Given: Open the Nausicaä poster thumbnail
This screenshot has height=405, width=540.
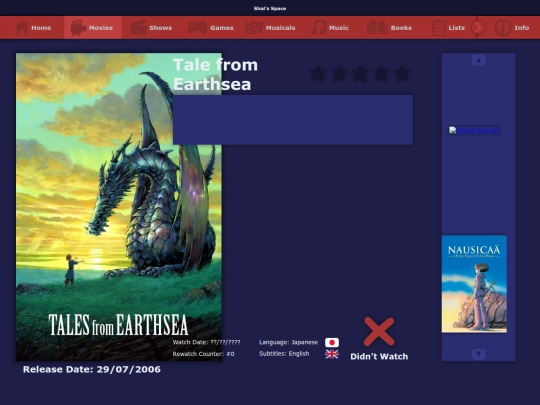Looking at the screenshot, I should tap(474, 284).
